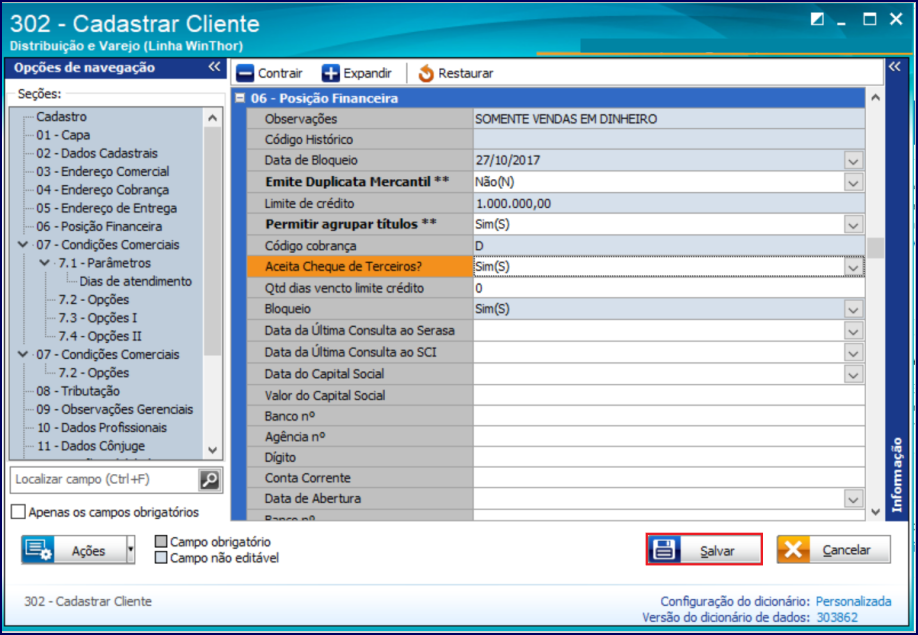Click the Restaurar arrow icon
The width and height of the screenshot is (918, 635).
[426, 74]
